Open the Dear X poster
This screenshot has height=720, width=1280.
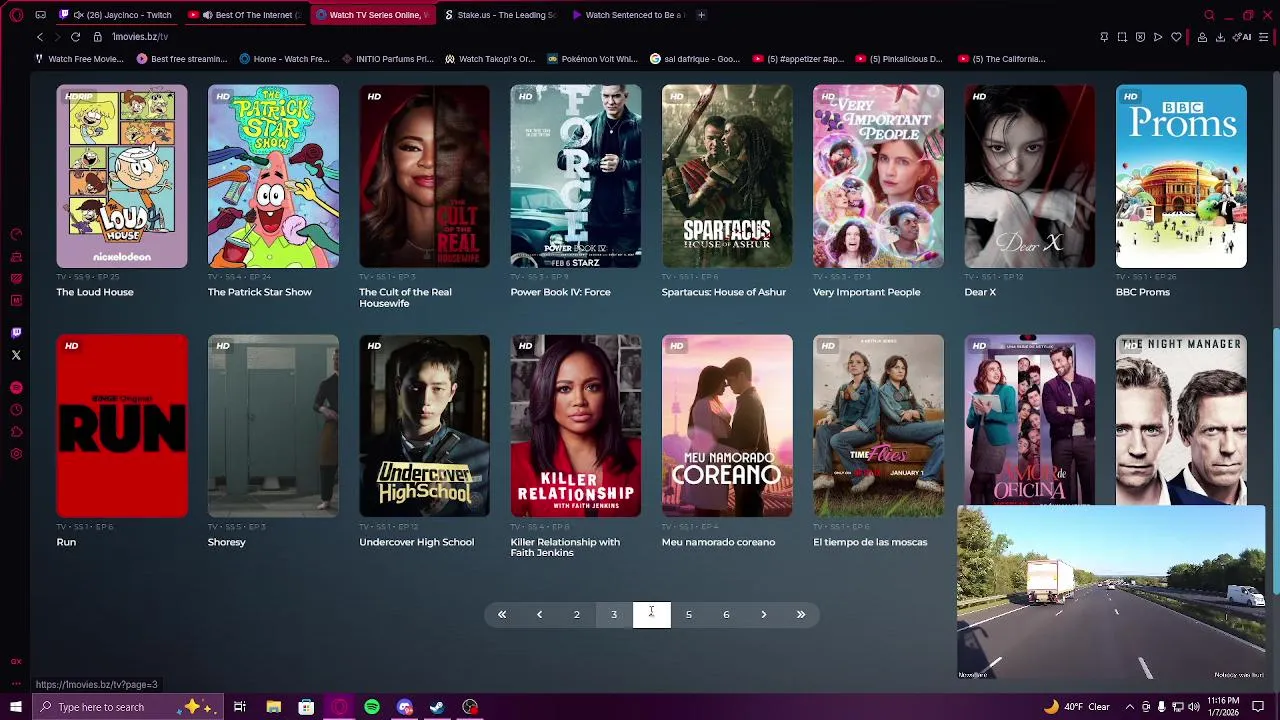1030,176
